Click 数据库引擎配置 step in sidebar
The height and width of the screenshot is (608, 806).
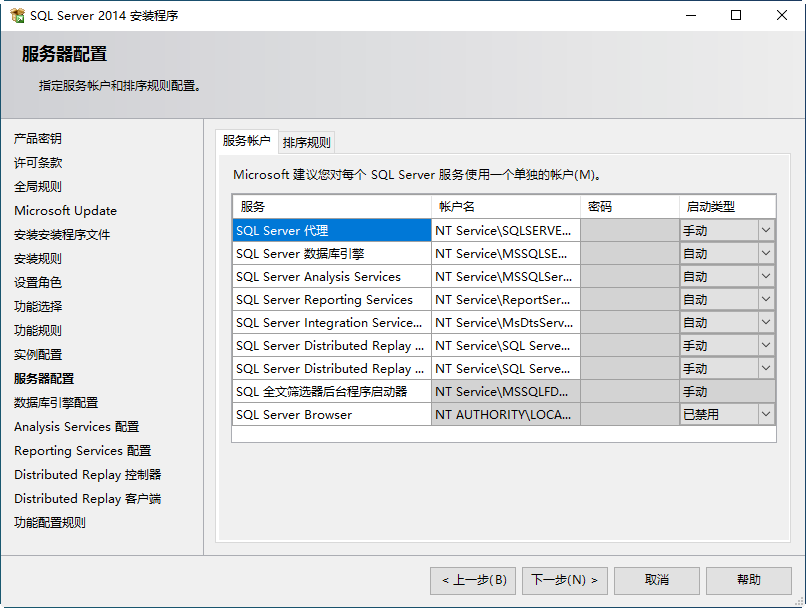coord(56,402)
